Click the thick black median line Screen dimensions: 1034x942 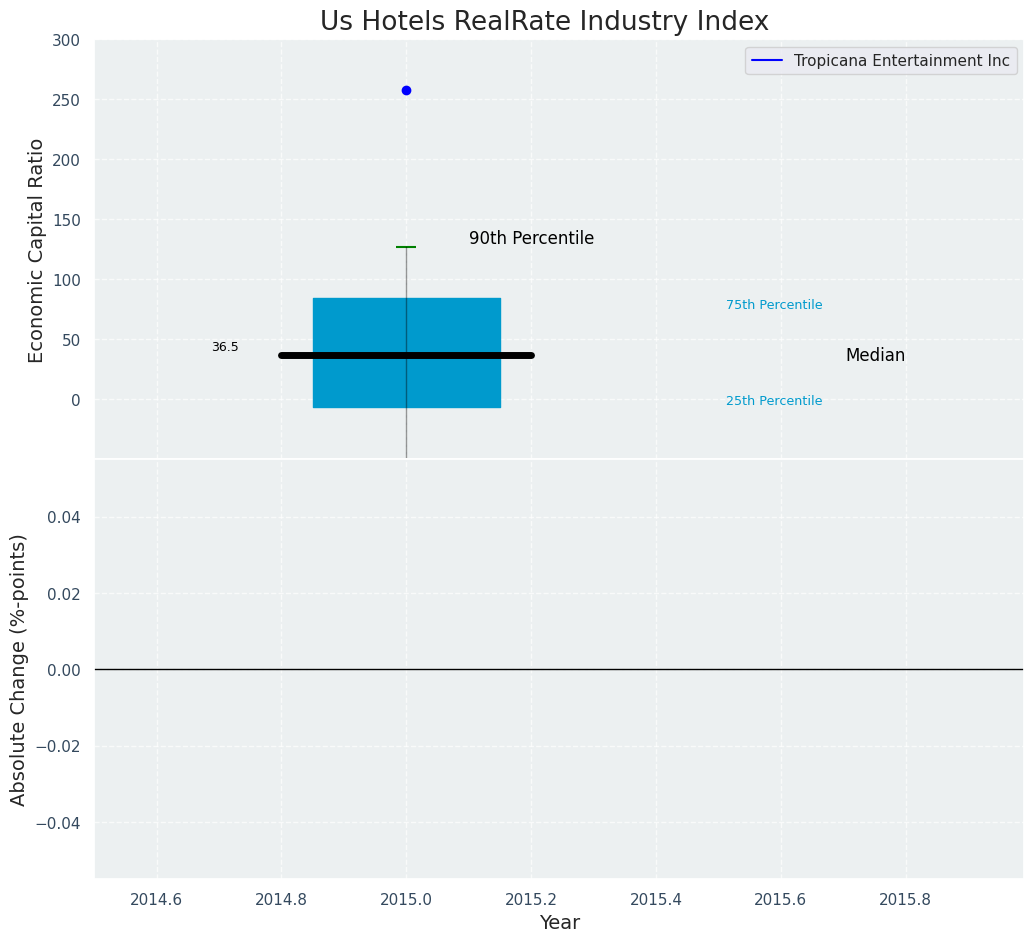click(406, 356)
